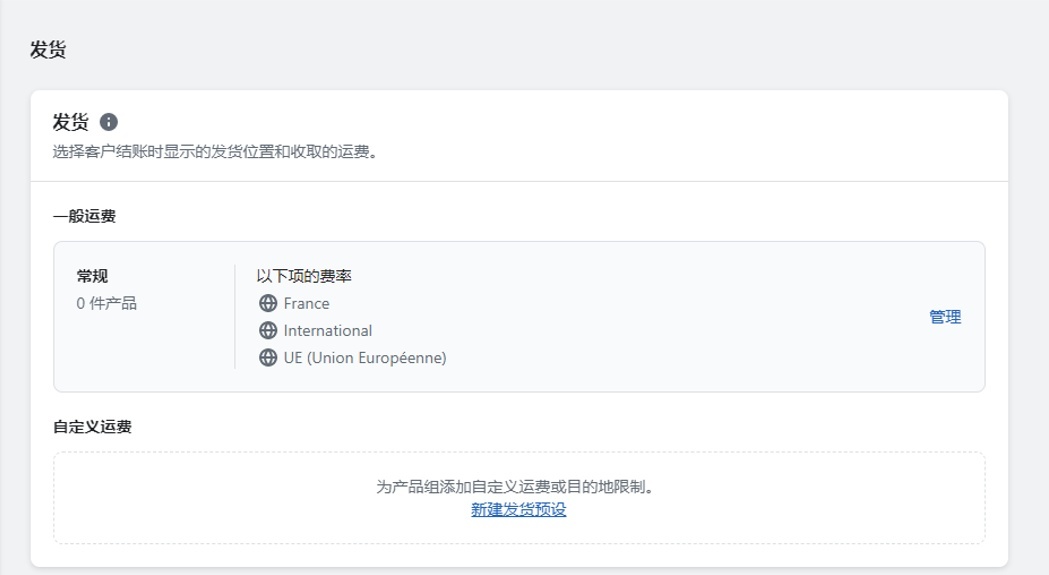Click the top page heading 发货
Image resolution: width=1049 pixels, height=575 pixels.
(48, 50)
